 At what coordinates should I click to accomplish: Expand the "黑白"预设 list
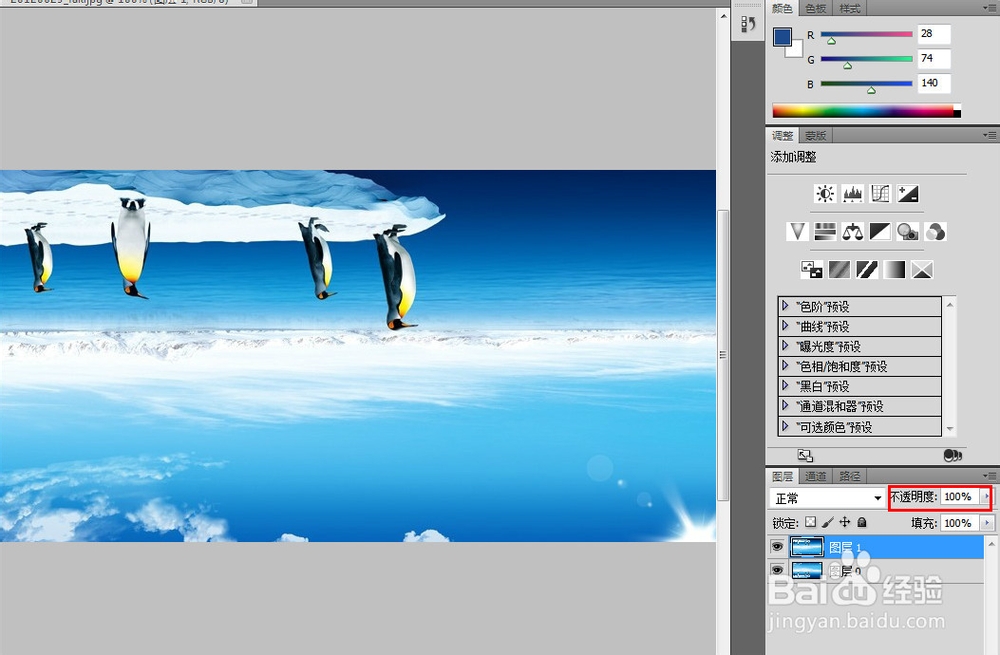(786, 386)
